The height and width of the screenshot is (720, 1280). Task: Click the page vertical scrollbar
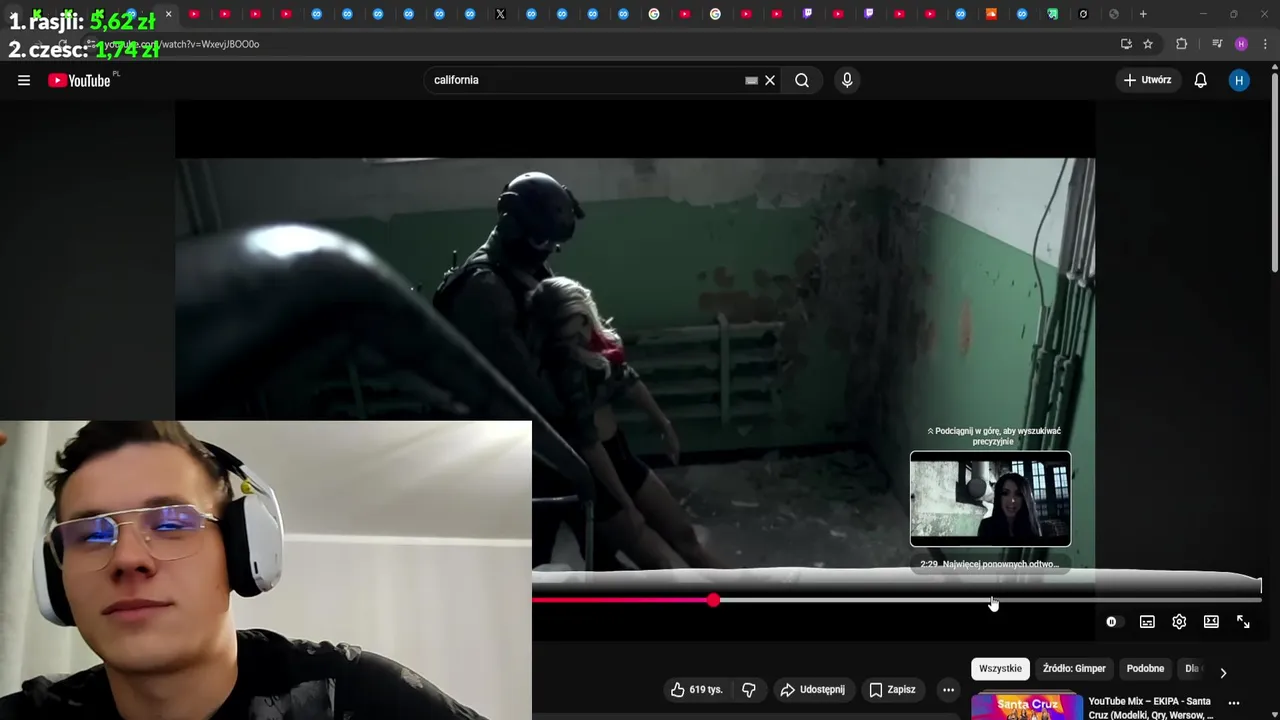coord(1274,170)
